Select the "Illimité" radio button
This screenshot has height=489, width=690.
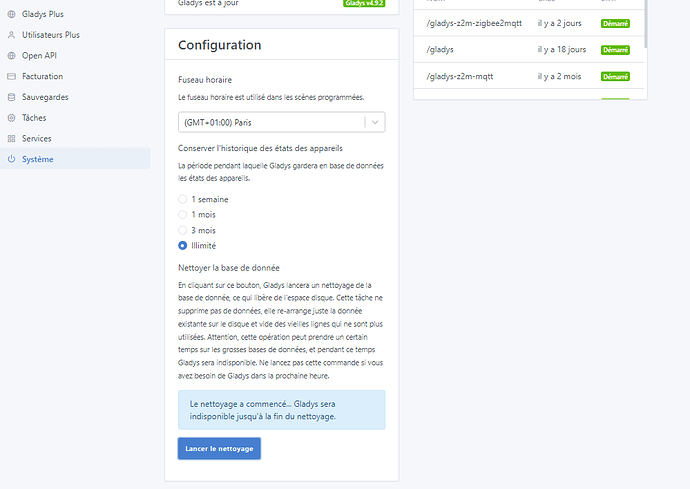182,245
